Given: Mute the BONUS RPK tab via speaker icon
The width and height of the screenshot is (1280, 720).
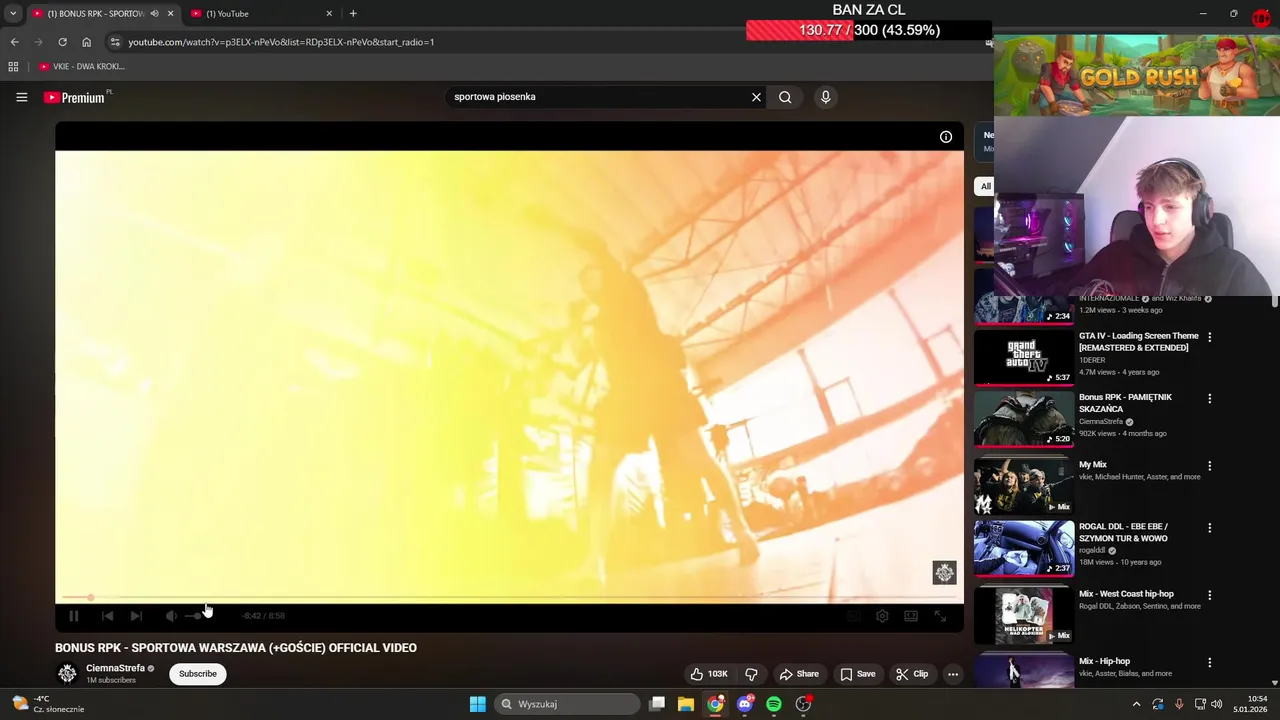Looking at the screenshot, I should tap(154, 14).
